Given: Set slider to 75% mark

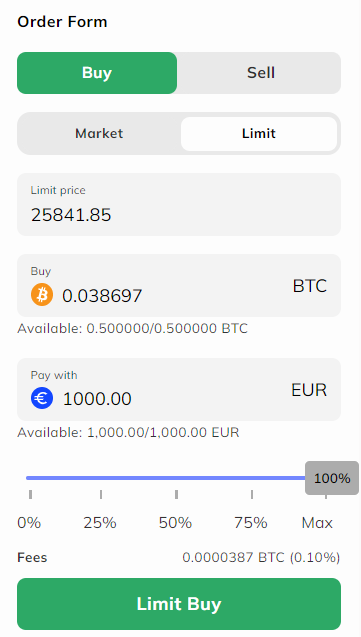Looking at the screenshot, I should (x=251, y=522).
